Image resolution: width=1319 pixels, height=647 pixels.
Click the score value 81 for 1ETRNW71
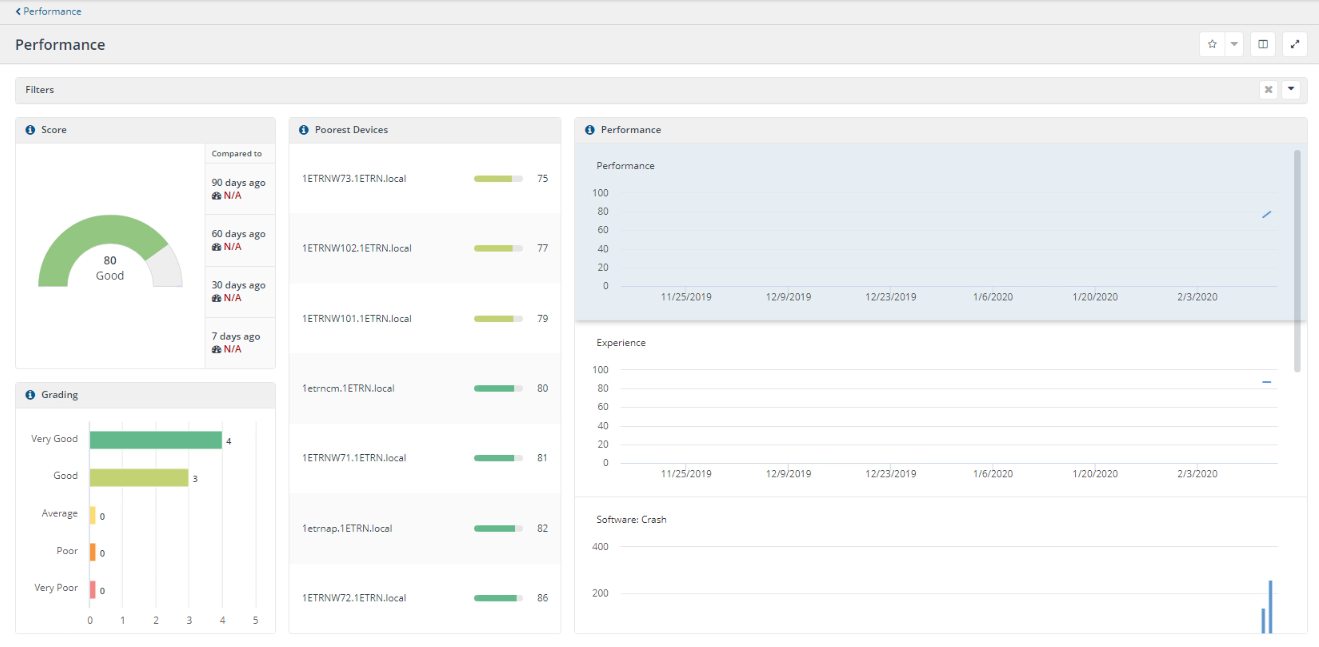point(542,458)
